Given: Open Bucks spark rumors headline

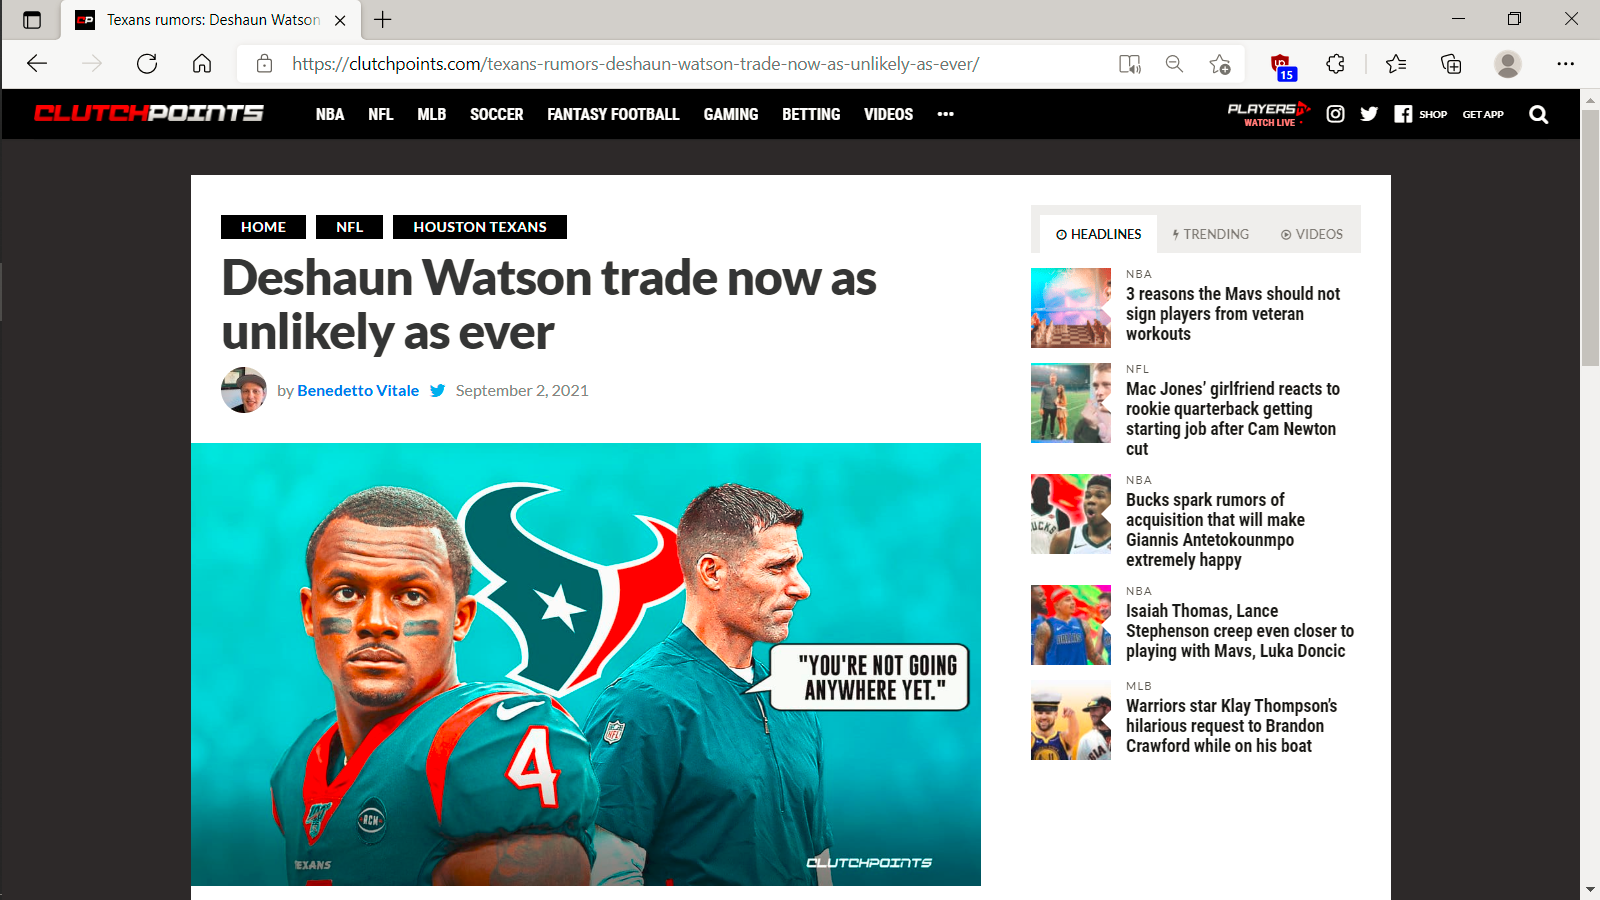Looking at the screenshot, I should tap(1215, 530).
